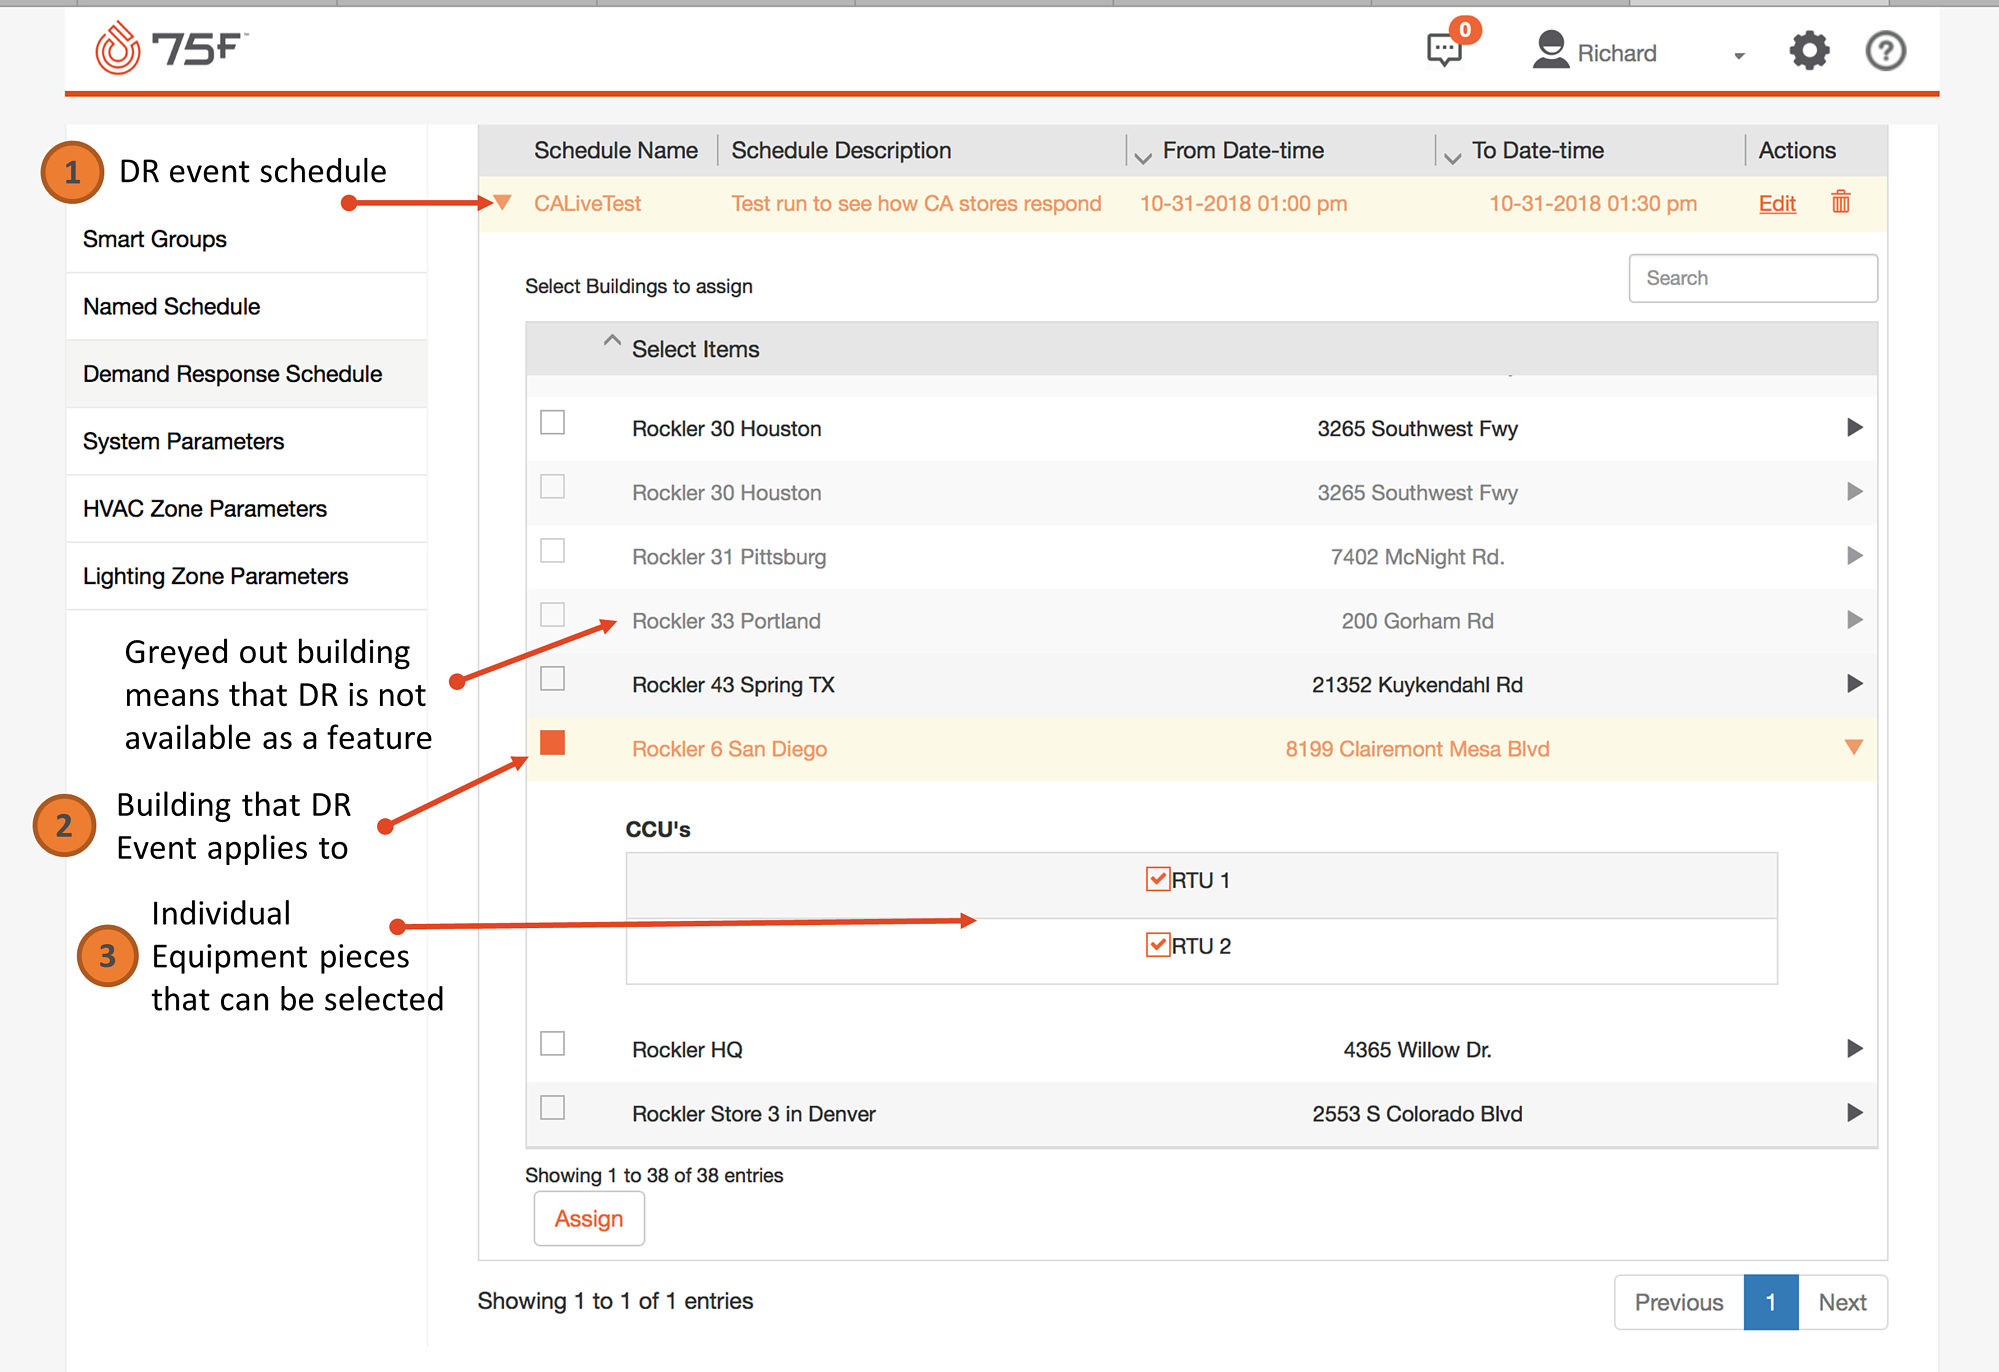Expand Rockler 43 Spring TX arrow

click(x=1854, y=684)
